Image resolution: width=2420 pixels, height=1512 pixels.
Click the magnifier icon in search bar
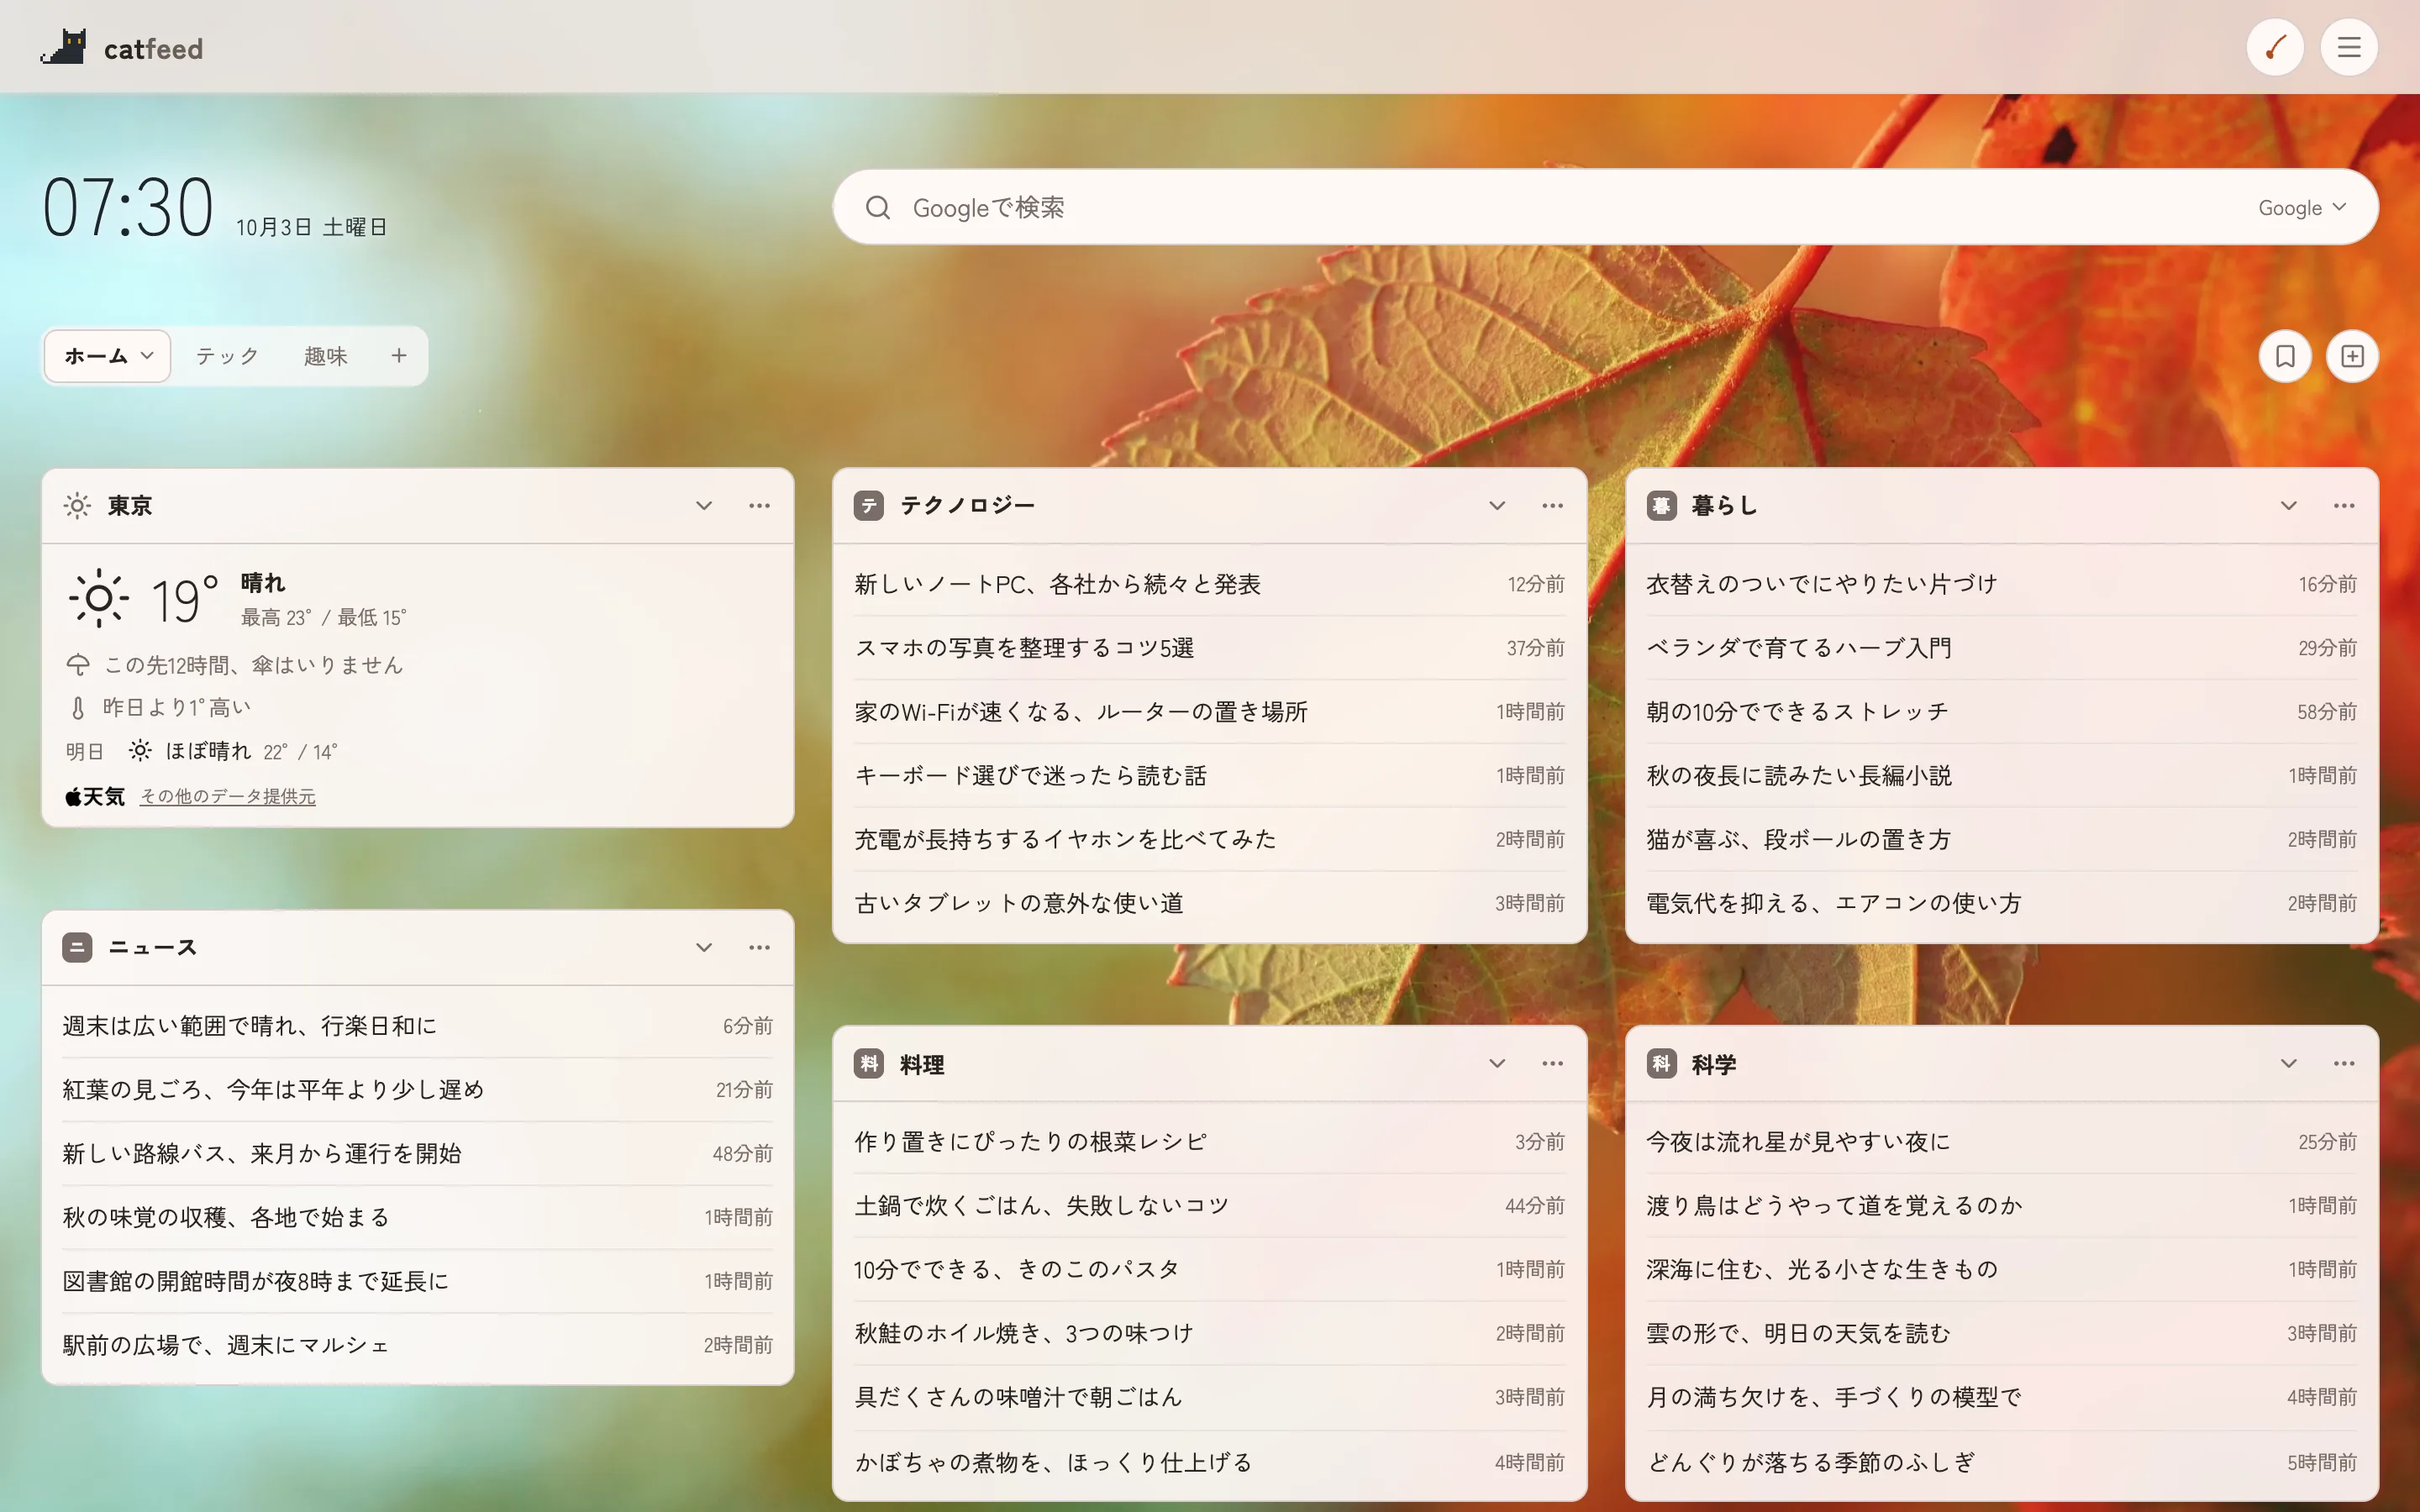pyautogui.click(x=878, y=207)
